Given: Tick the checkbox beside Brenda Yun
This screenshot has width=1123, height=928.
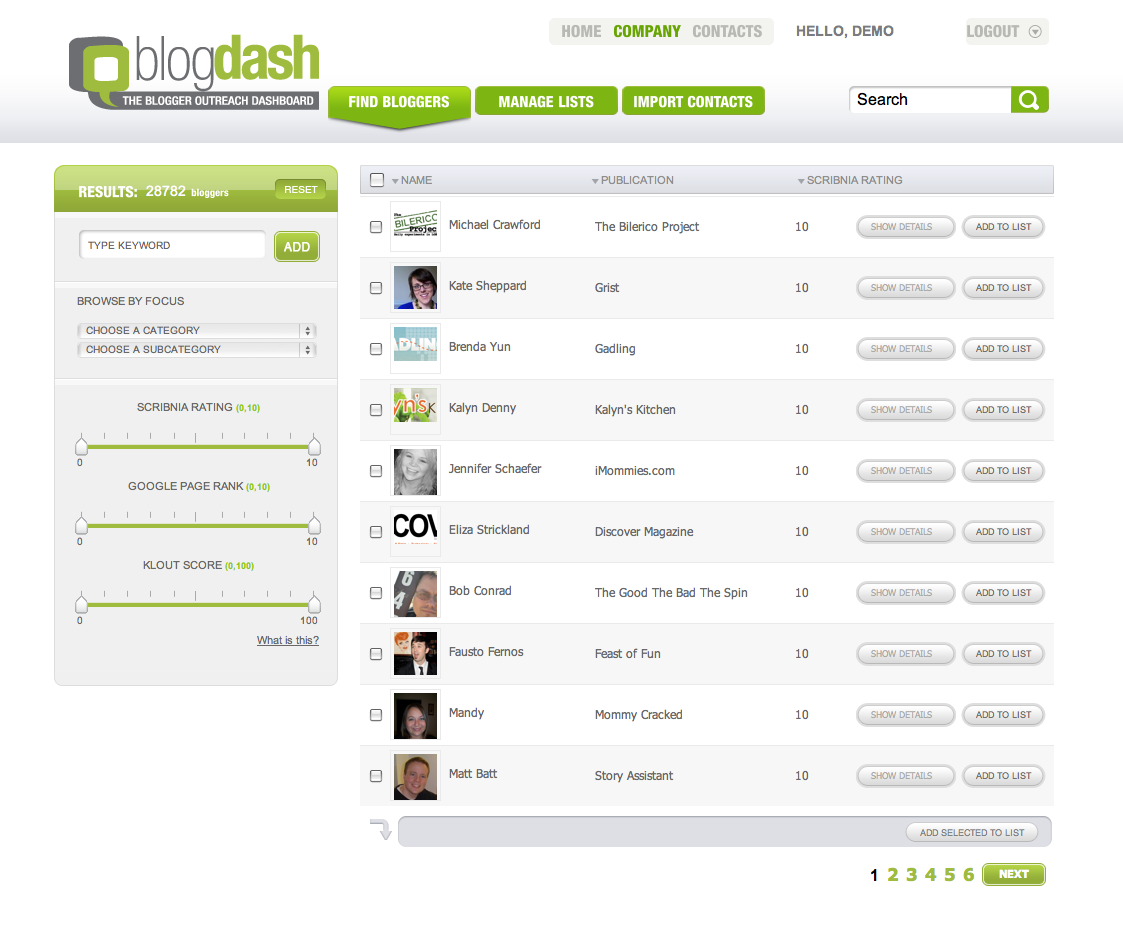Looking at the screenshot, I should click(x=376, y=349).
